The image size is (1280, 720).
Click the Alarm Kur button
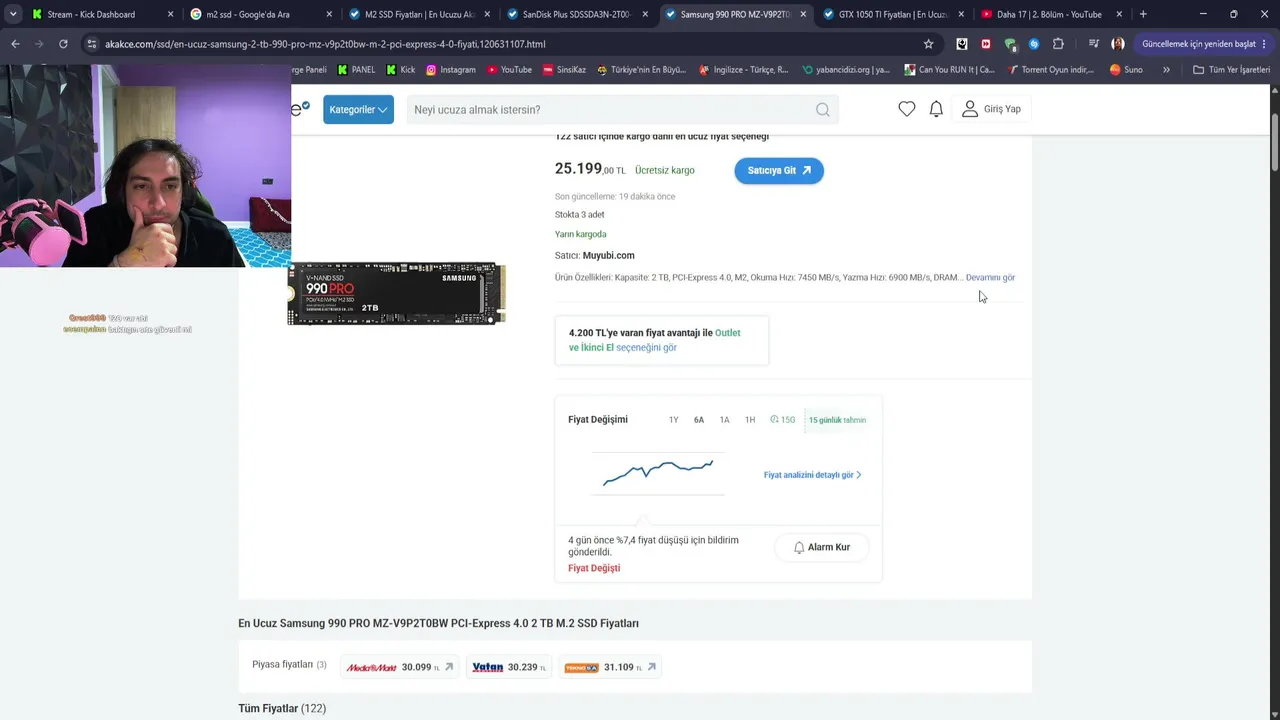[x=821, y=547]
